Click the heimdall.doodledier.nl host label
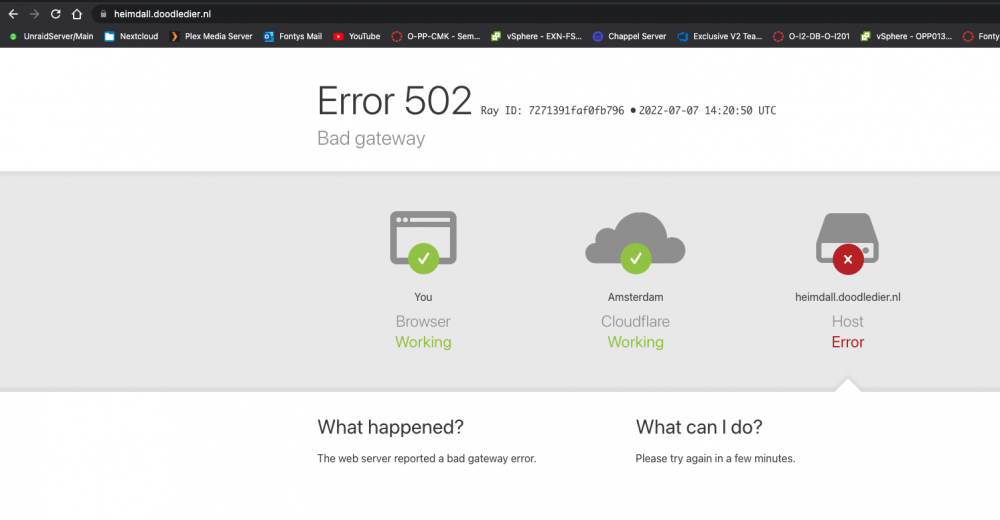 click(848, 297)
